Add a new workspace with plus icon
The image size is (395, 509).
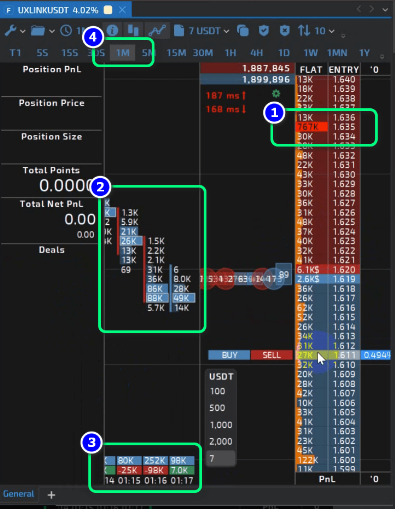[51, 495]
